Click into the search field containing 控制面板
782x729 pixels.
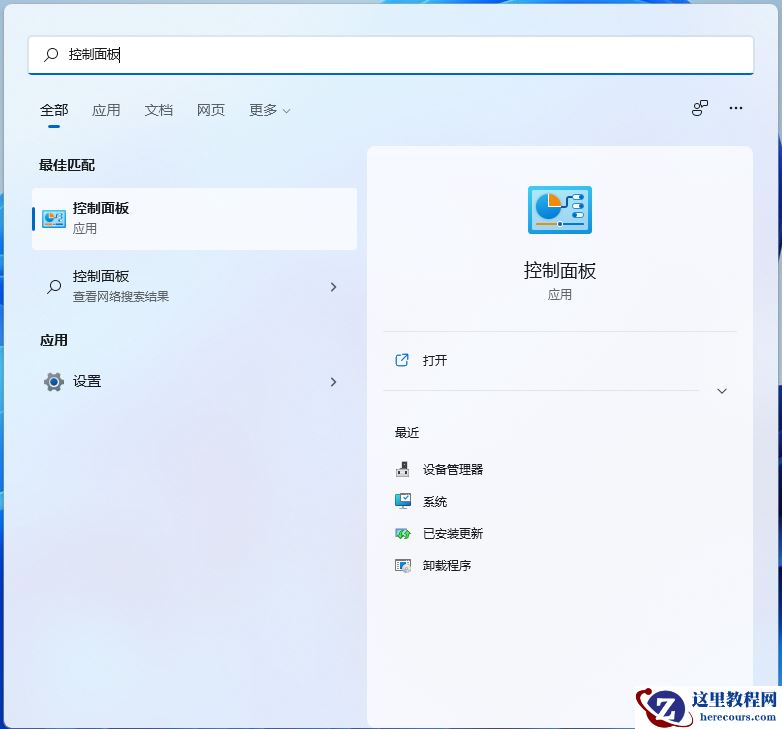pos(391,54)
